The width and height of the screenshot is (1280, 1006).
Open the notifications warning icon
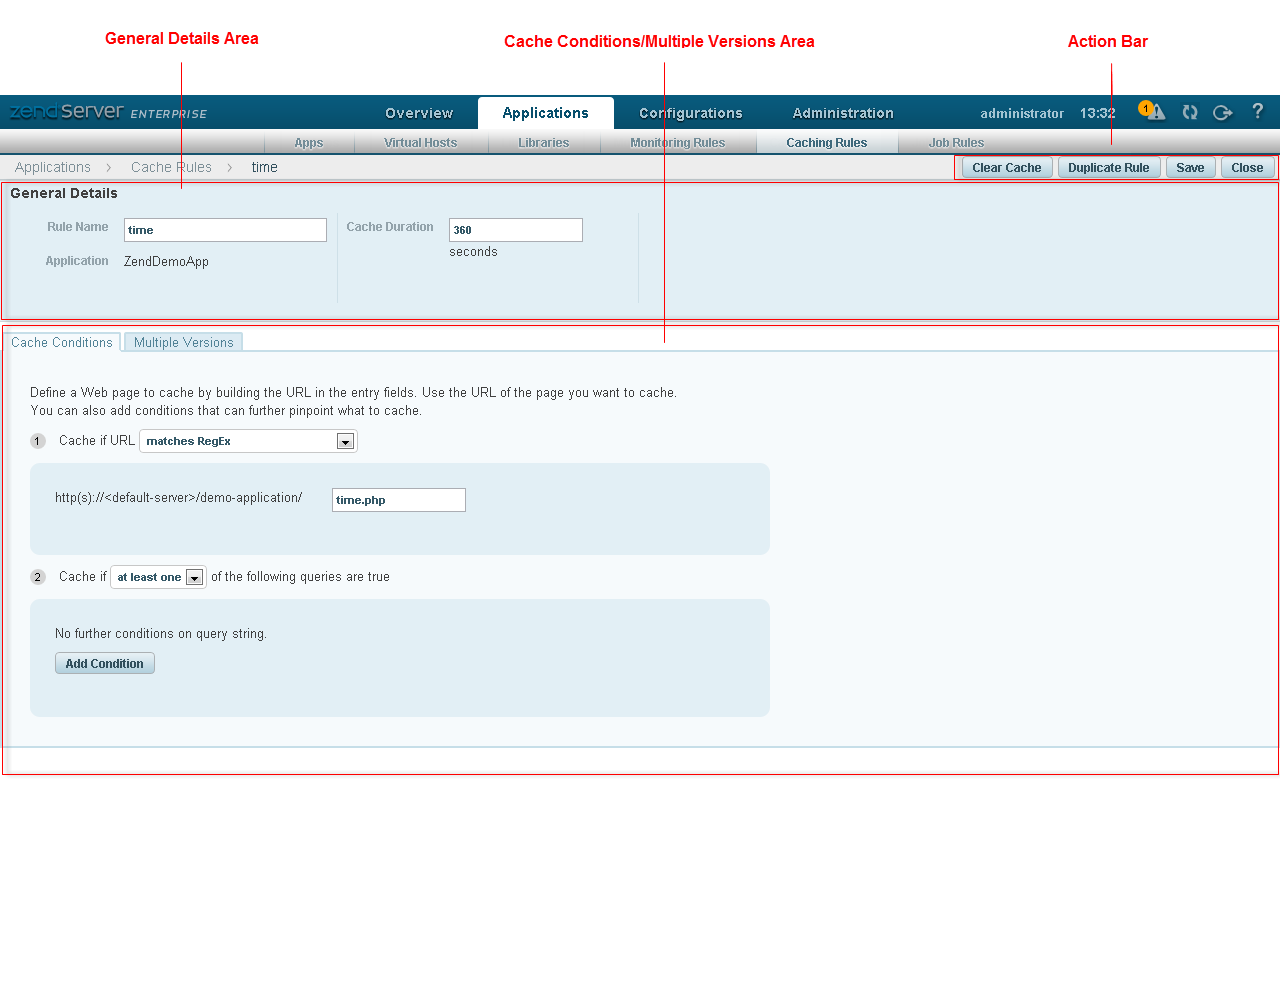click(x=1154, y=112)
